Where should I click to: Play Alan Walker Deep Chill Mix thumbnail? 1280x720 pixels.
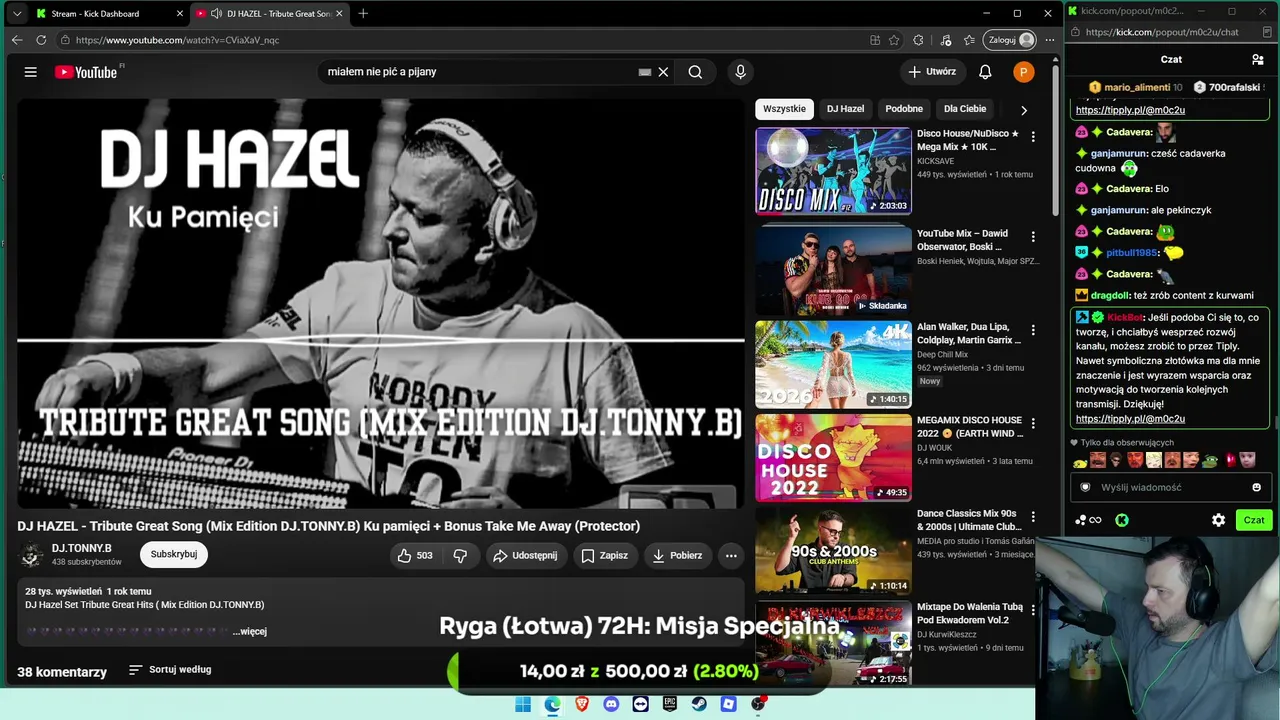(x=833, y=364)
